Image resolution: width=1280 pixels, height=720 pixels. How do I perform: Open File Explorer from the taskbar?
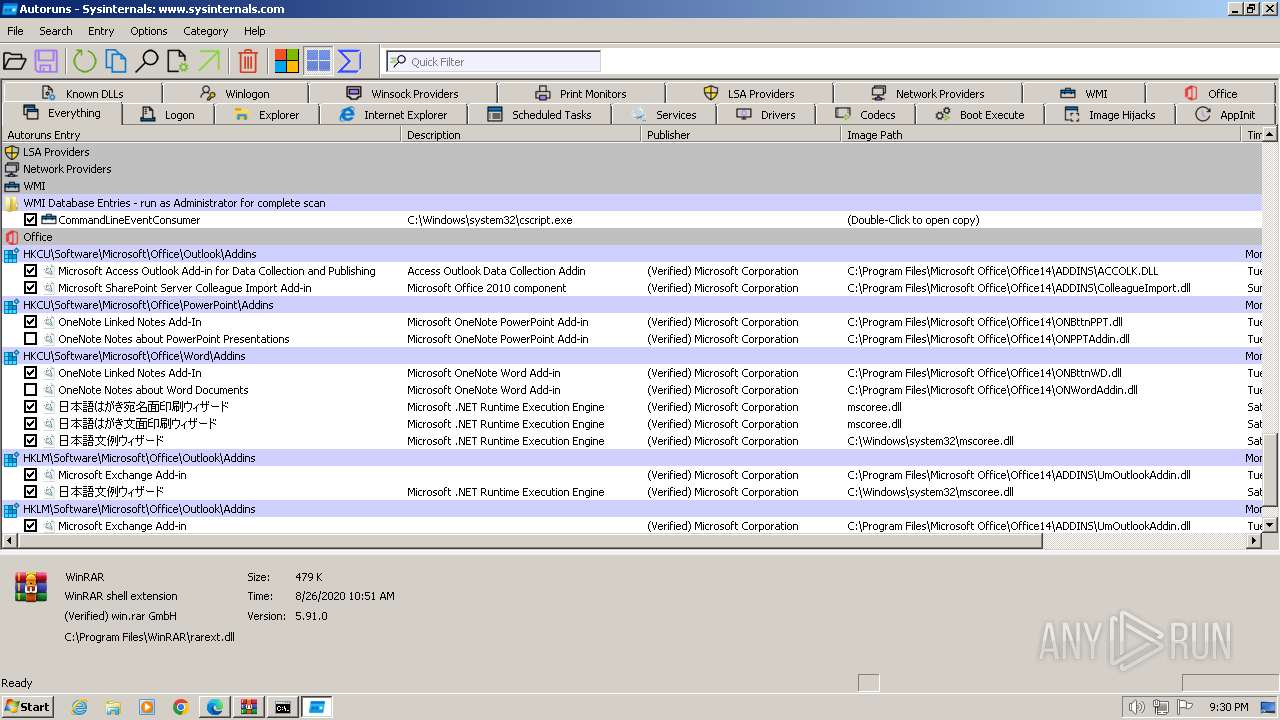(x=113, y=707)
